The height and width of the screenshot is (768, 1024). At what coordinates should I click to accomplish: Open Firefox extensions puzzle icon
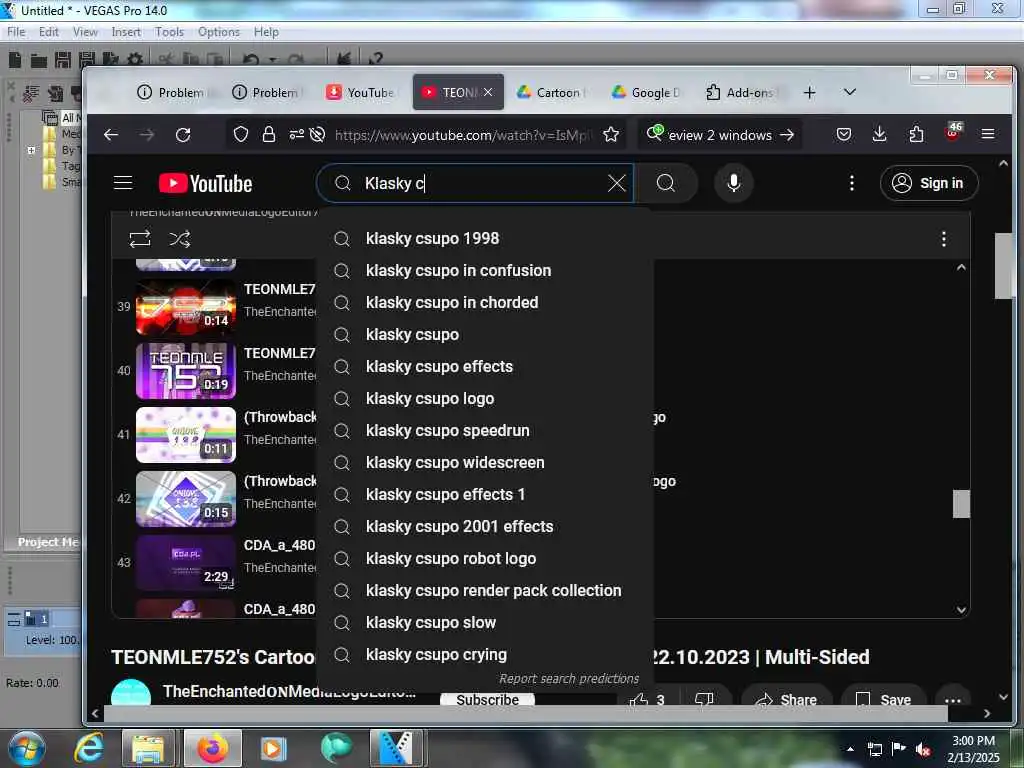pyautogui.click(x=916, y=135)
